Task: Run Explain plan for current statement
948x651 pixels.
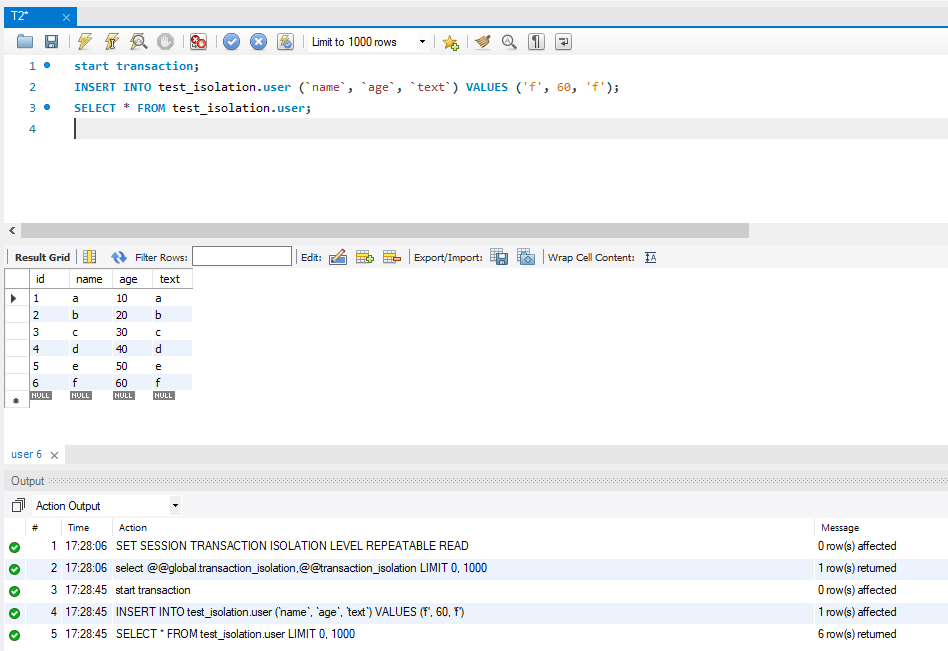Action: pyautogui.click(x=139, y=42)
